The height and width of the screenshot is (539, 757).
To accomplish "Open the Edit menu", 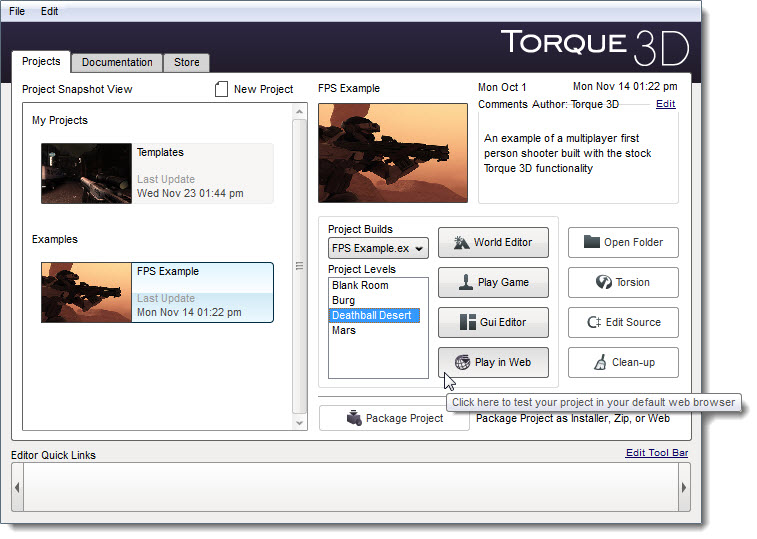I will click(49, 11).
